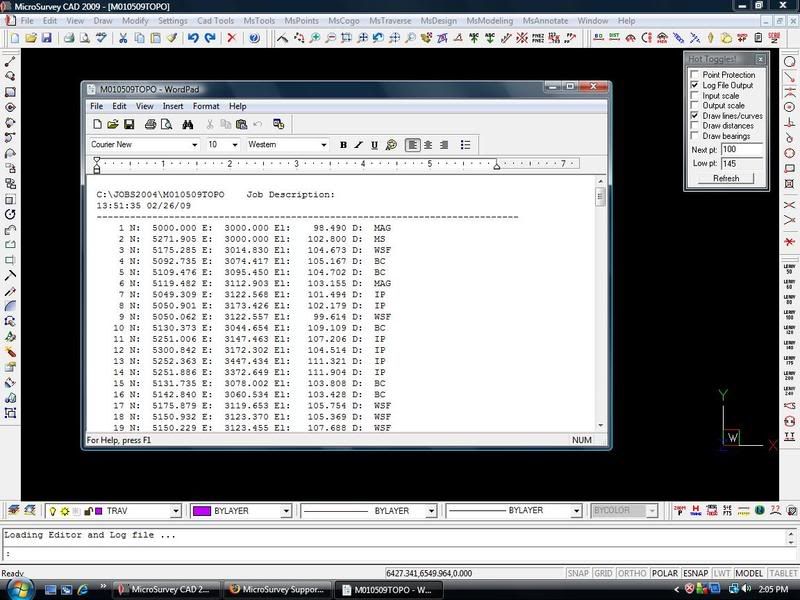800x600 pixels.
Task: Enable the Input scale checkbox
Action: (694, 95)
